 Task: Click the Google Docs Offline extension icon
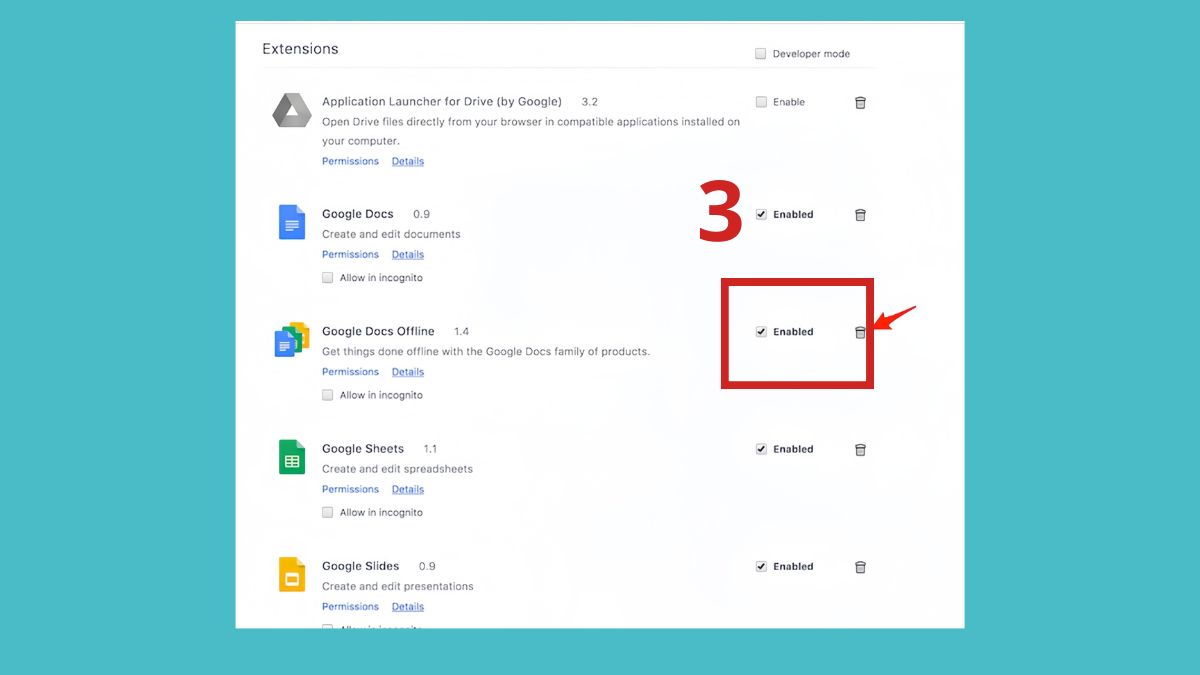292,339
